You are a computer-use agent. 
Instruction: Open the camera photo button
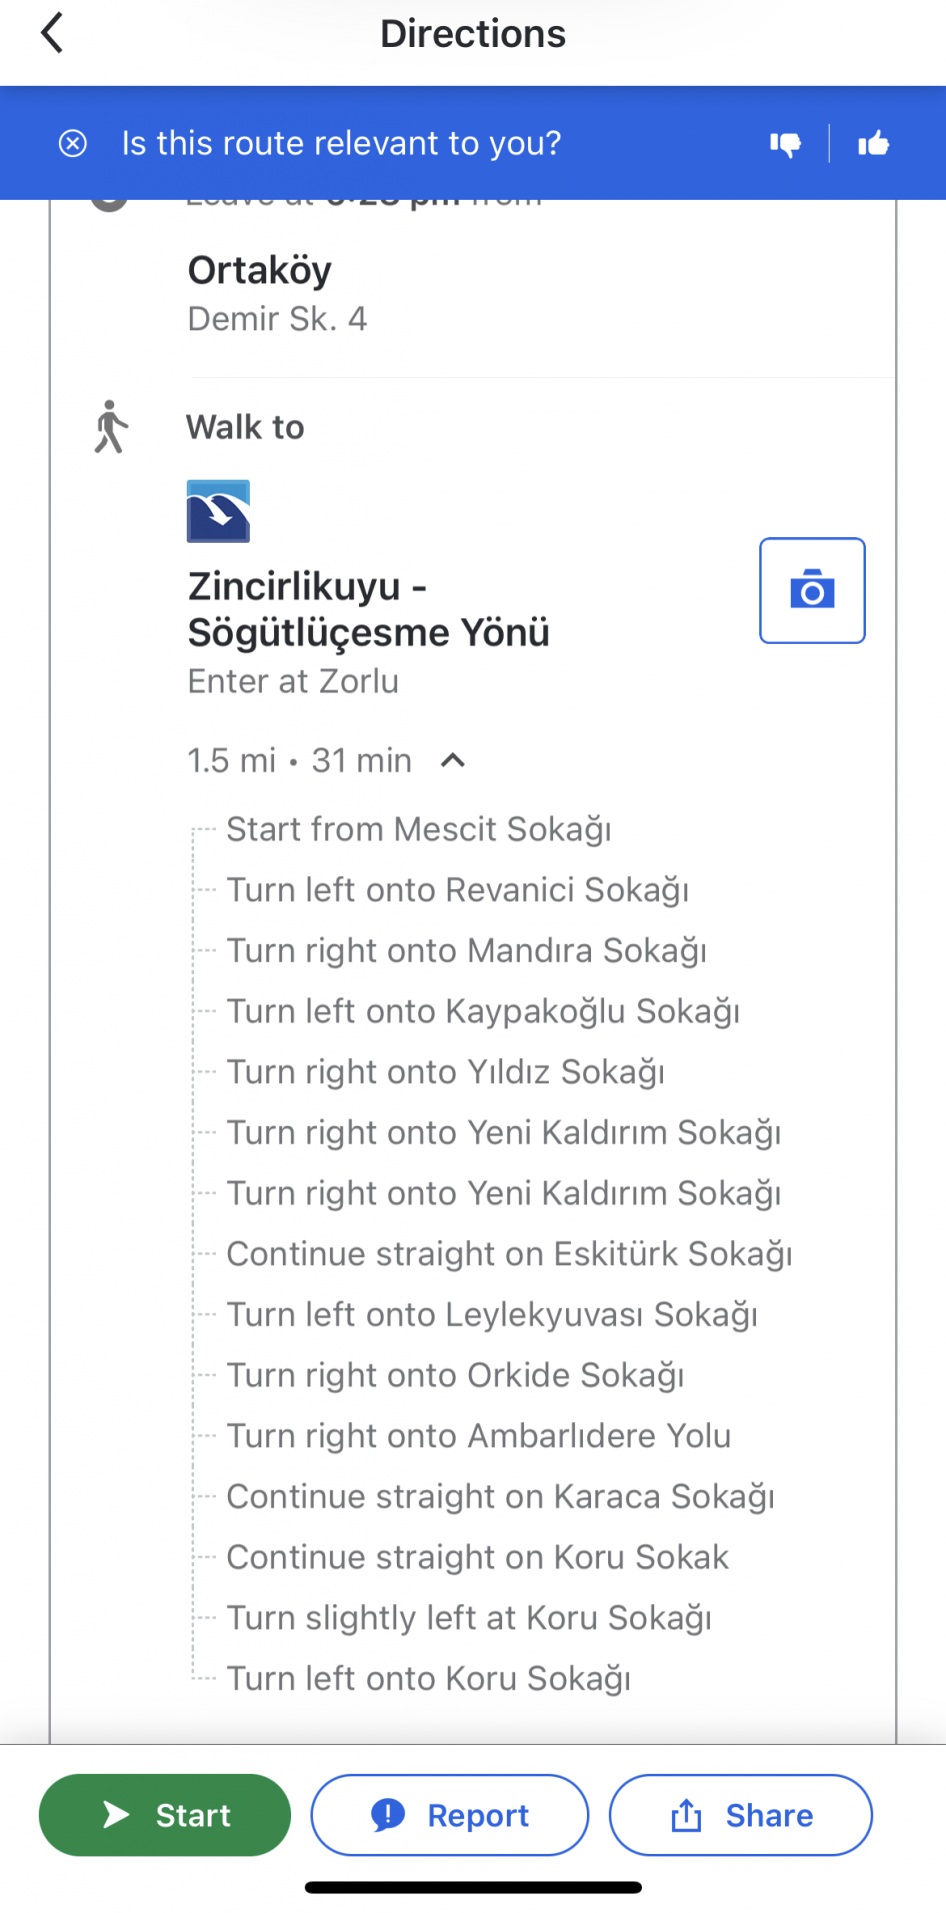[812, 590]
